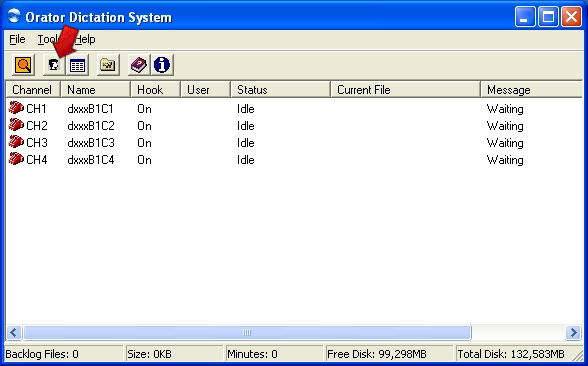This screenshot has height=366, width=588.
Task: Click the Status column header
Action: point(280,90)
